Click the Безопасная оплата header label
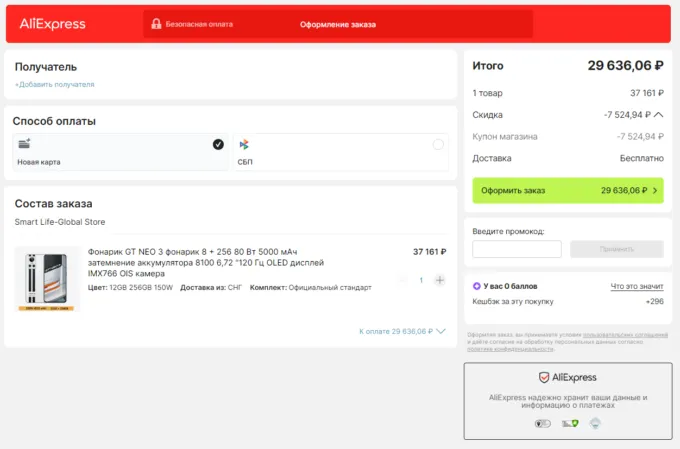 [x=199, y=24]
